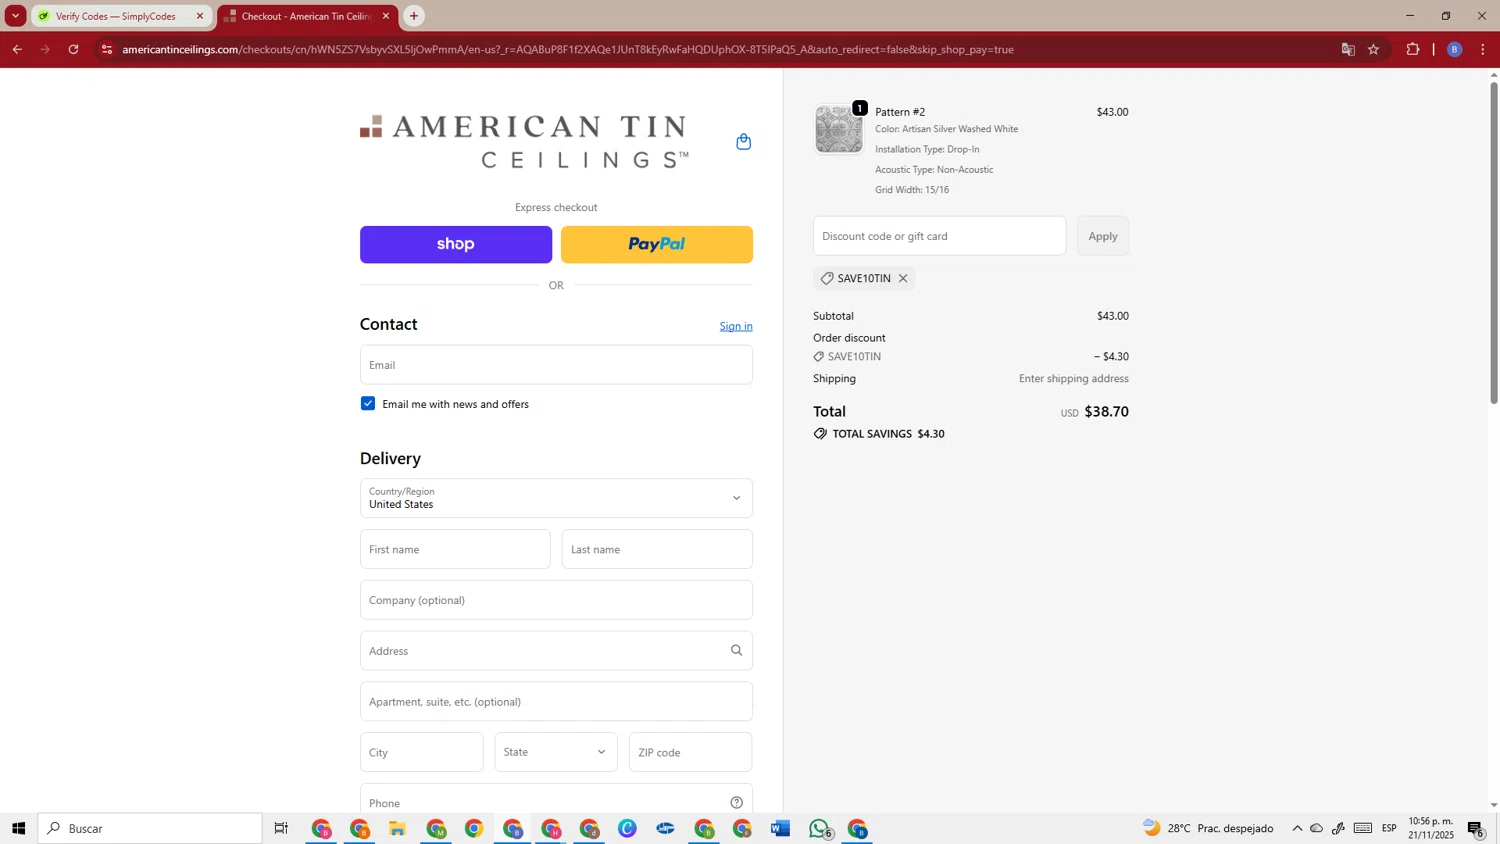Viewport: 1500px width, 844px height.
Task: Show hidden system tray icons
Action: coord(1297,829)
